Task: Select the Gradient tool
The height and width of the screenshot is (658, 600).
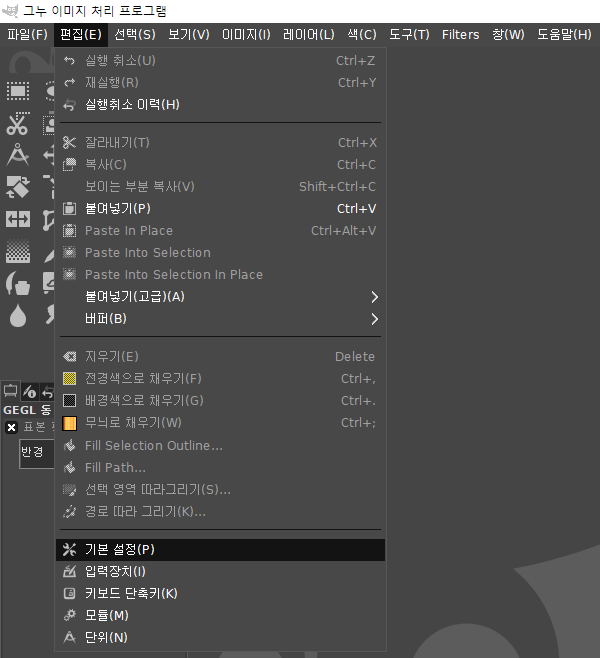Action: point(18,251)
